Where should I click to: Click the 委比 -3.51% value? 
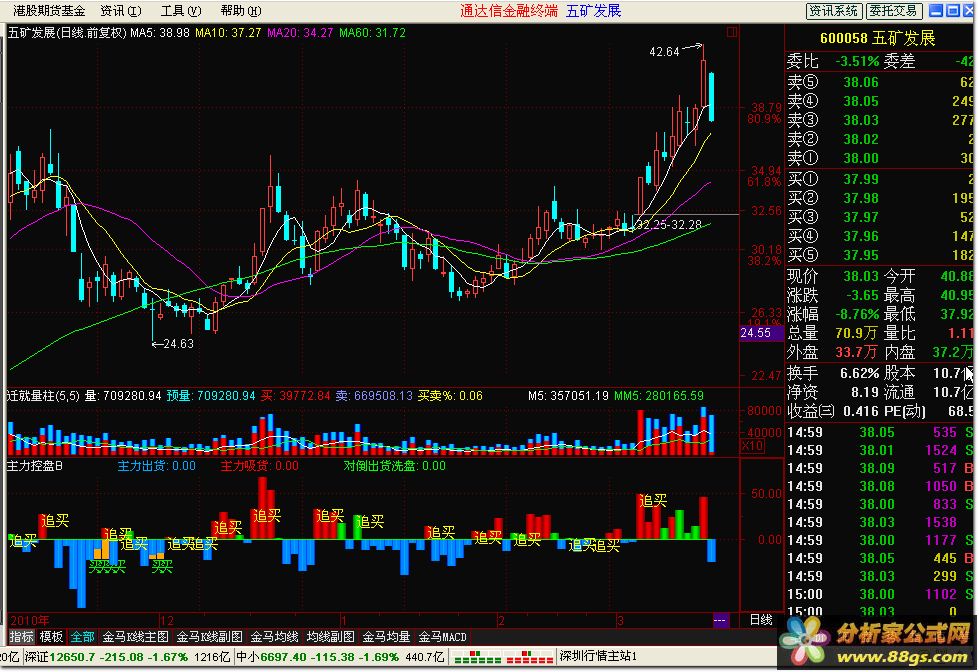click(x=857, y=61)
